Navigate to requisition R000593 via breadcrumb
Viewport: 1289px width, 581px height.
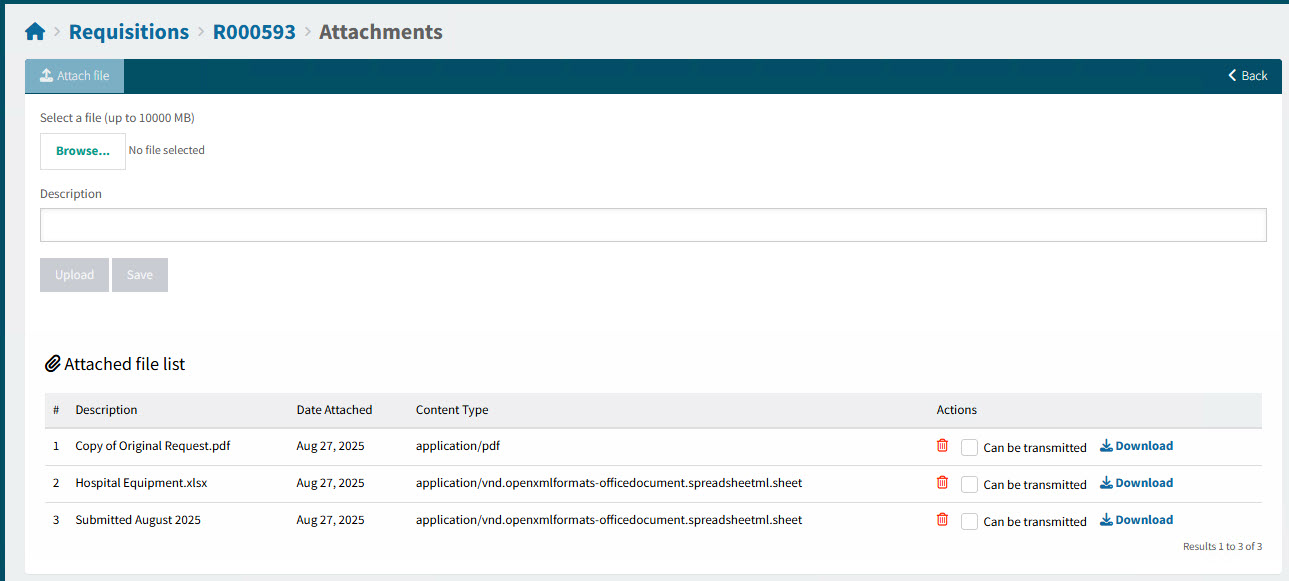[254, 31]
